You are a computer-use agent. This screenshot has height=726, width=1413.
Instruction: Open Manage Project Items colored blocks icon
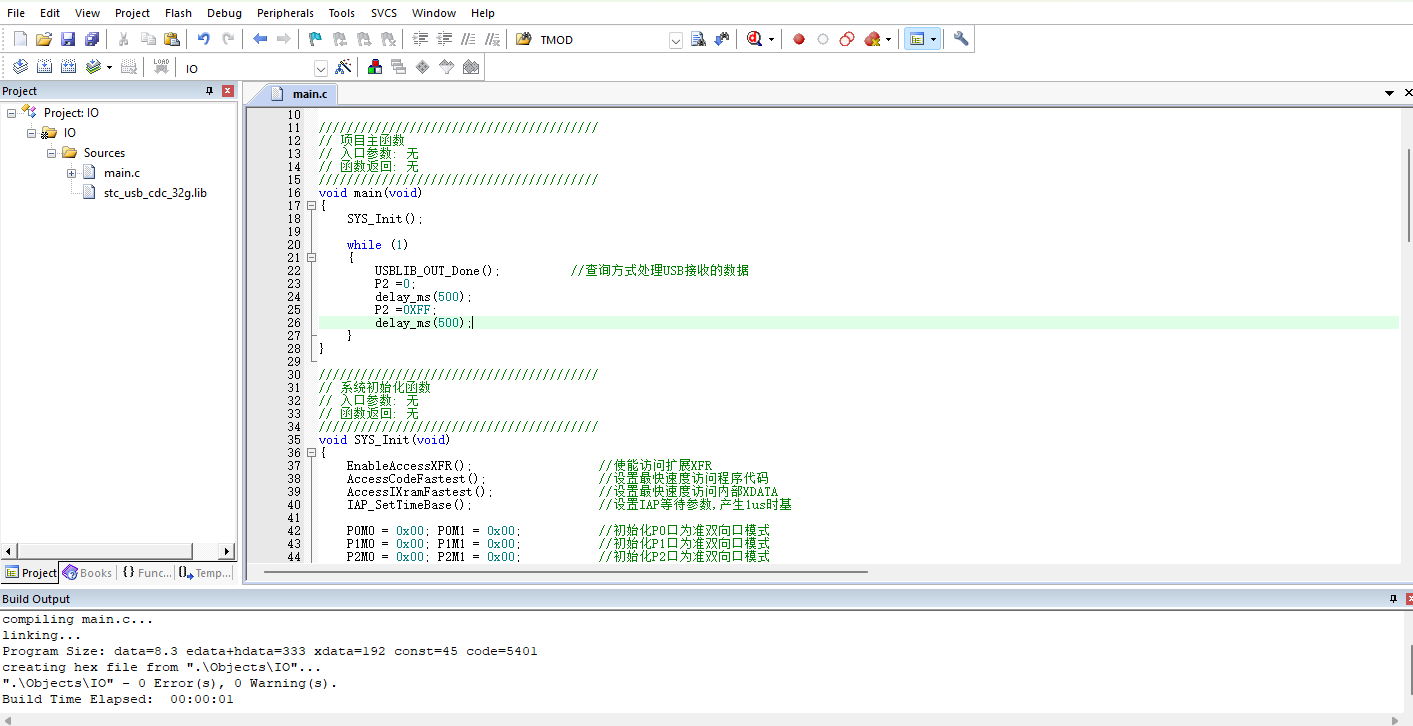pyautogui.click(x=375, y=67)
